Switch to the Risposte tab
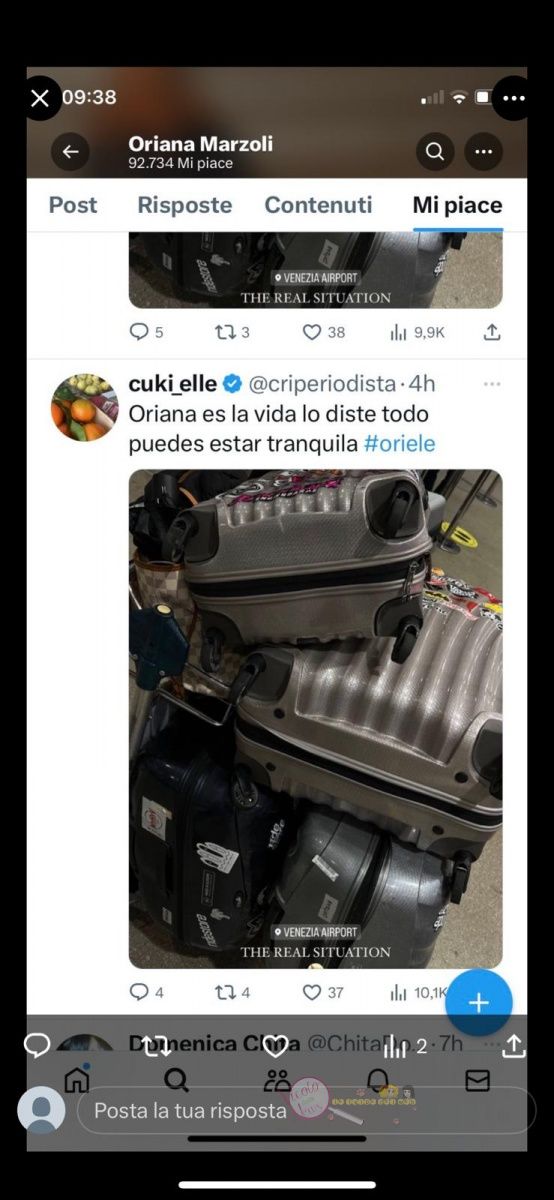The image size is (554, 1200). pyautogui.click(x=184, y=205)
